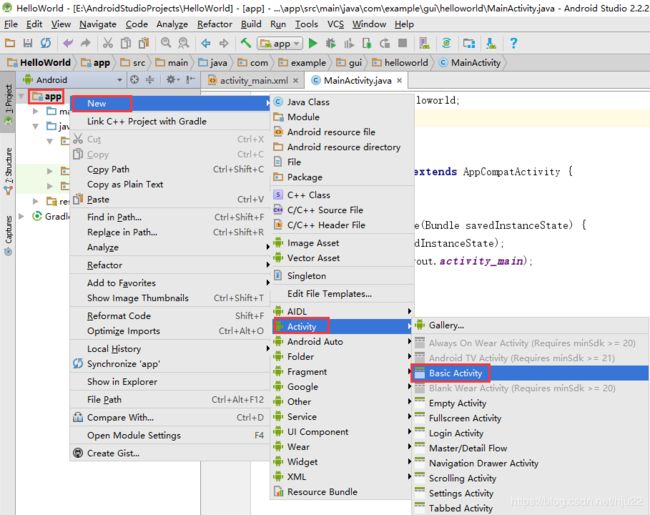650x515 pixels.
Task: Expand the Widget submenu entry
Action: tap(342, 462)
